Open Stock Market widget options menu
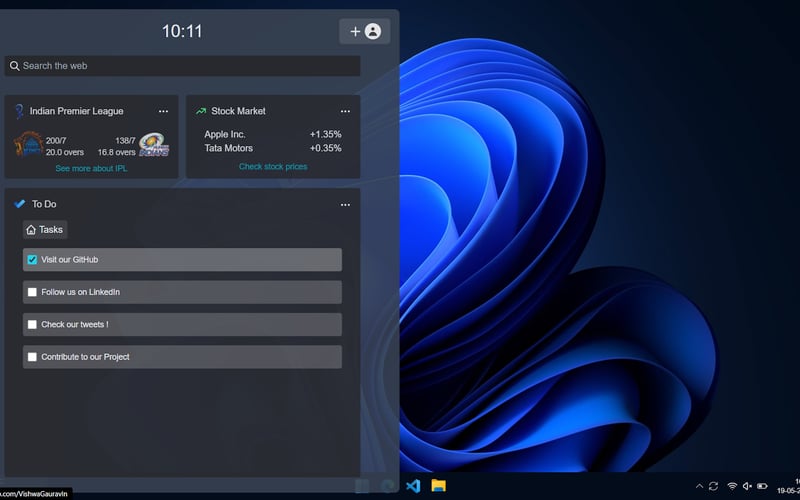The width and height of the screenshot is (800, 500). pos(345,111)
